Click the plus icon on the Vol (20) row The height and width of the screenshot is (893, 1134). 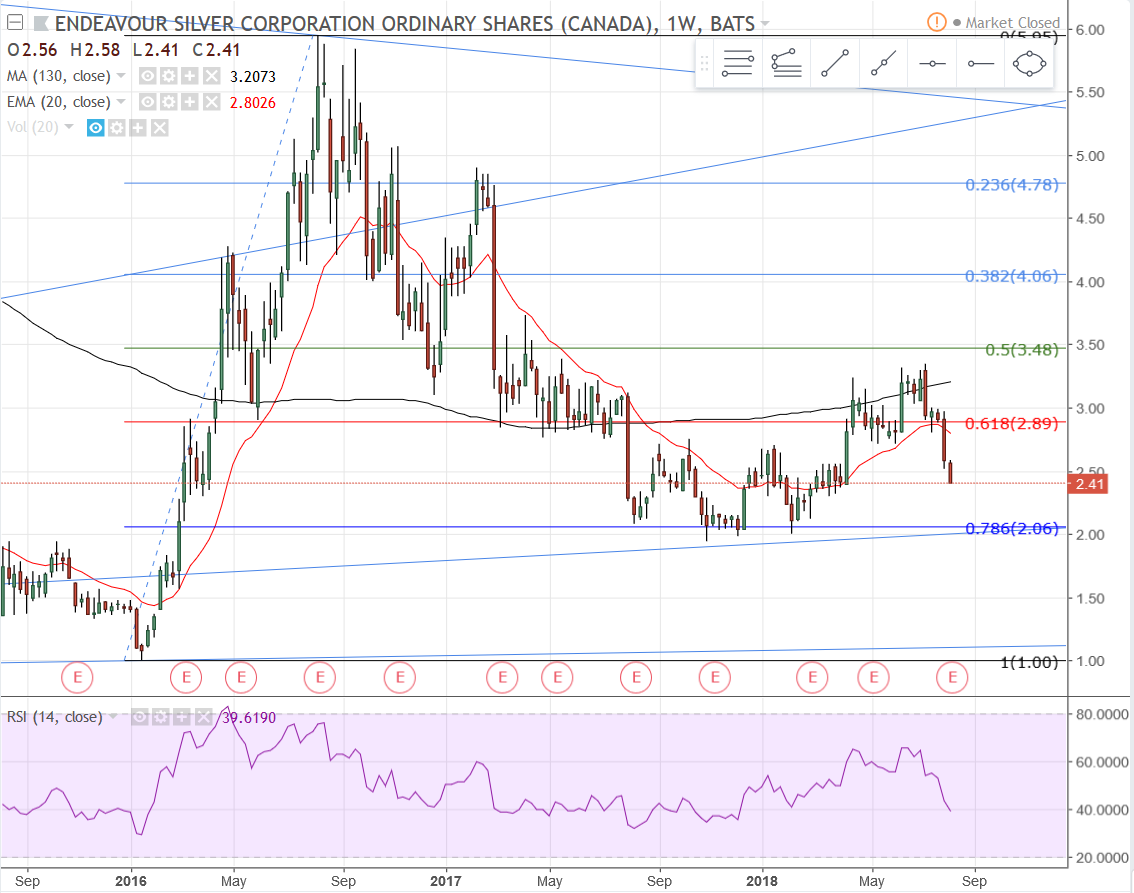pos(138,128)
